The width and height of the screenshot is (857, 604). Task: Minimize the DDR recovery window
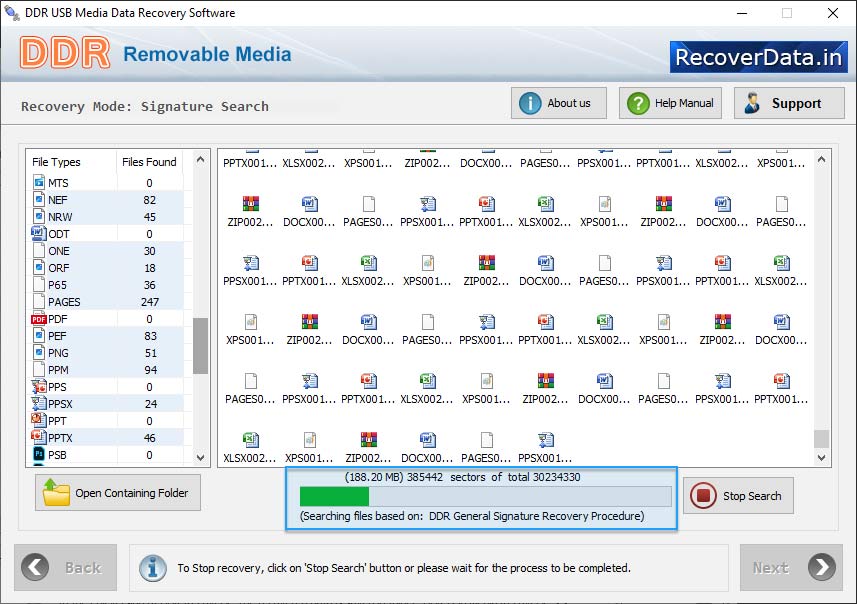click(x=742, y=13)
